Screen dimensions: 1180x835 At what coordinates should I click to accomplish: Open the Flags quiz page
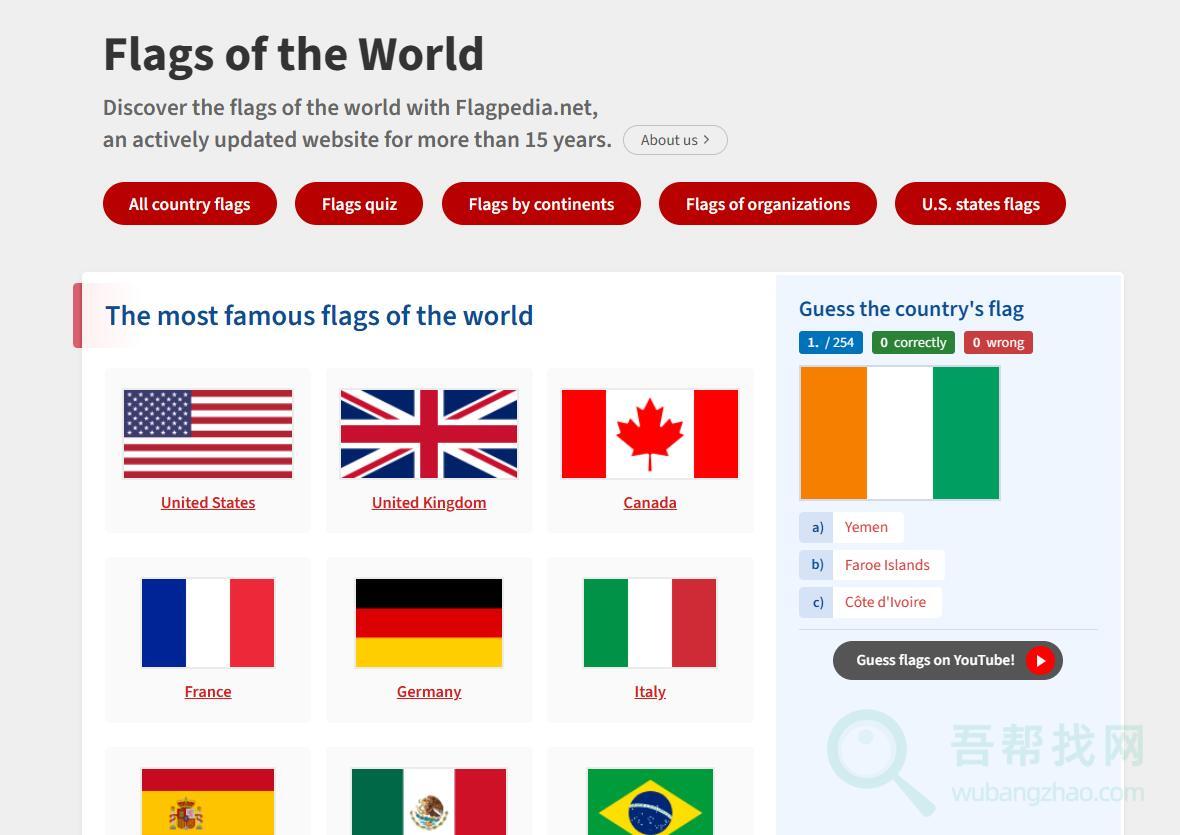click(359, 204)
